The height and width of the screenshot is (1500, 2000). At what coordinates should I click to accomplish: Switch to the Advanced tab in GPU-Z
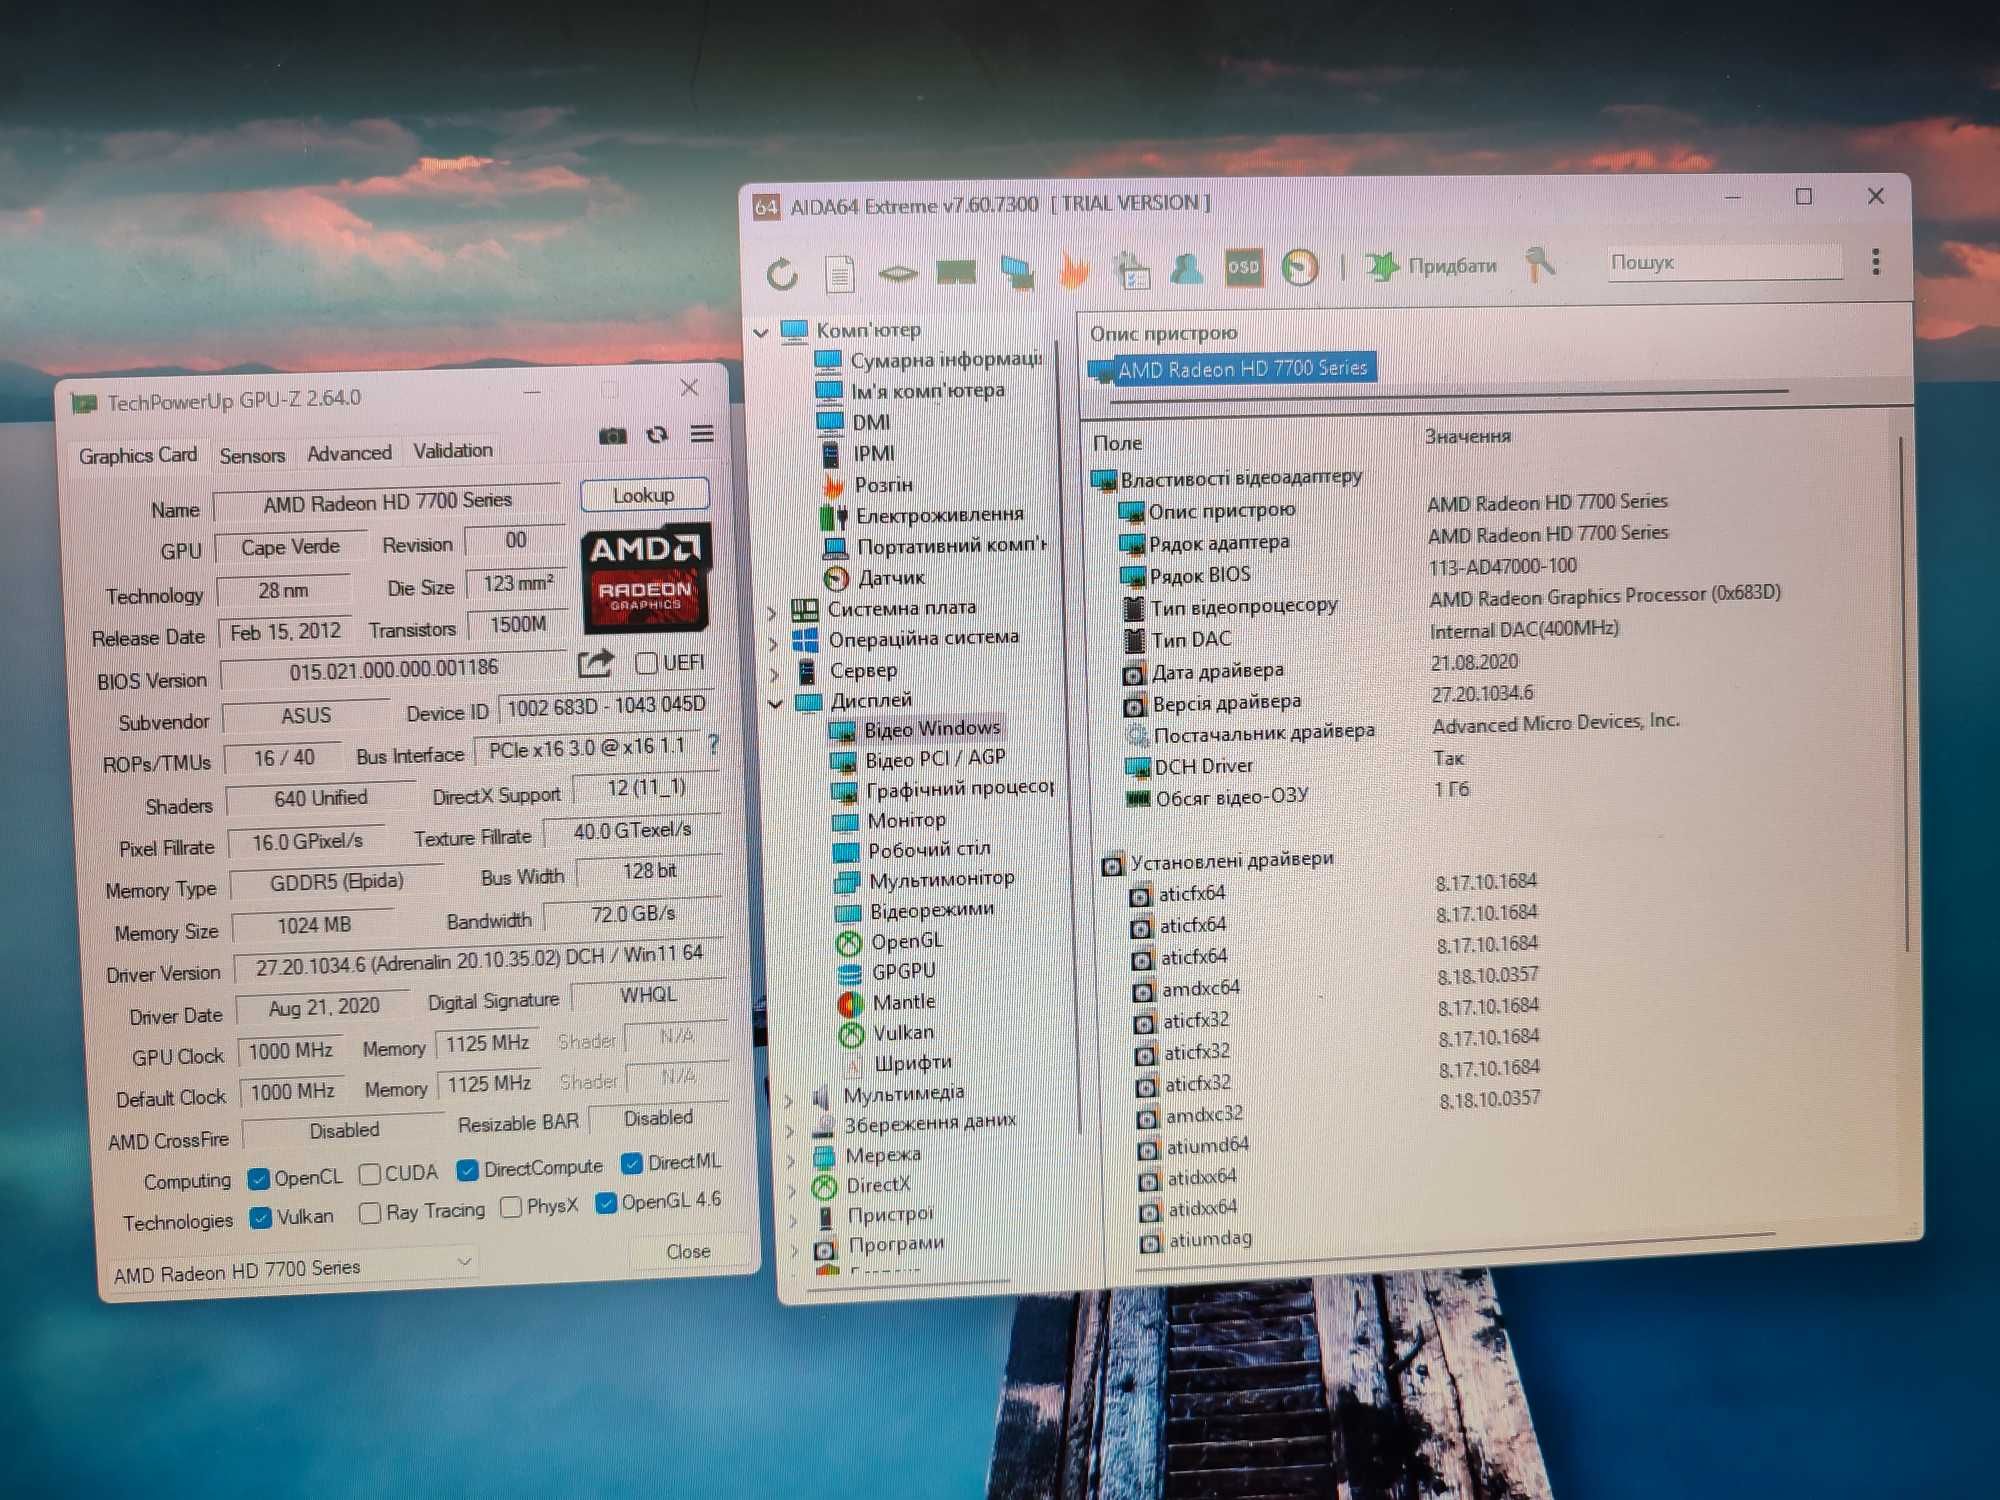tap(349, 453)
